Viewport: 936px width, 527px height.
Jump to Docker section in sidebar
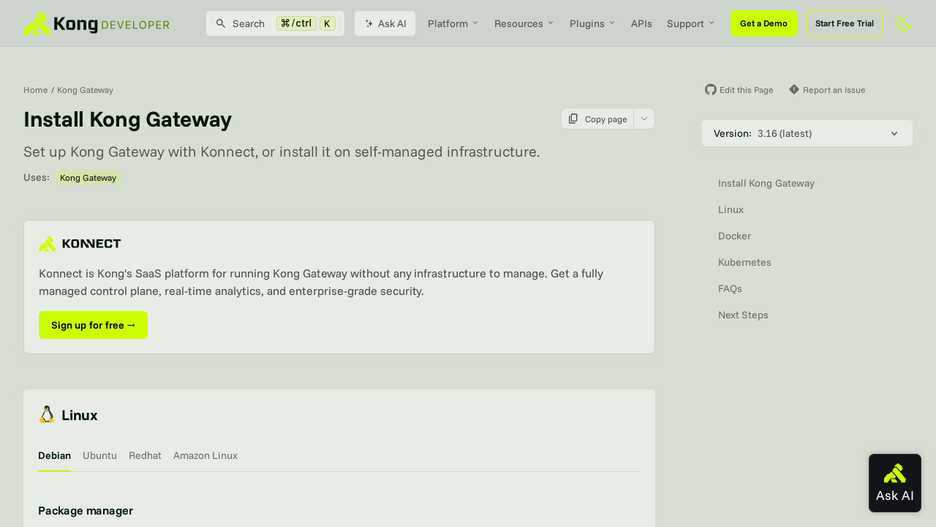pyautogui.click(x=734, y=236)
